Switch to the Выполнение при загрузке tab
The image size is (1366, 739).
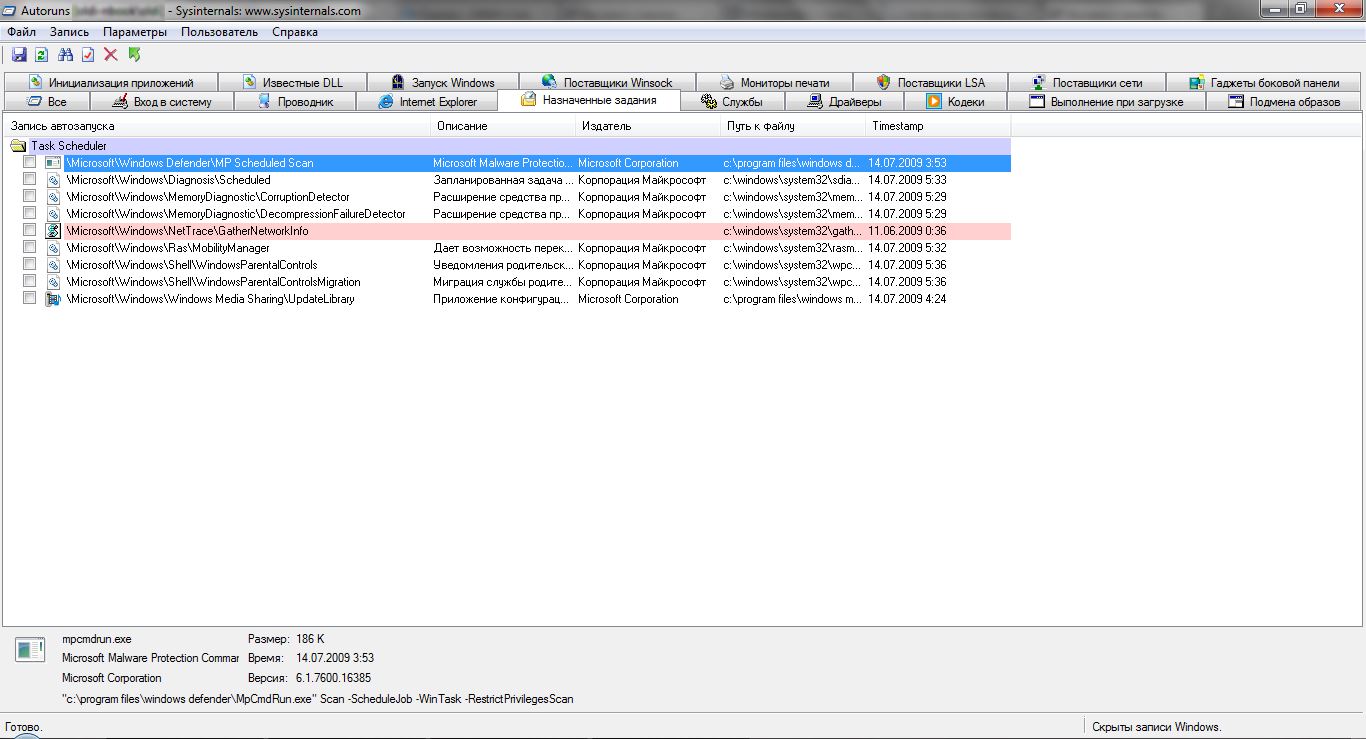(x=1107, y=101)
